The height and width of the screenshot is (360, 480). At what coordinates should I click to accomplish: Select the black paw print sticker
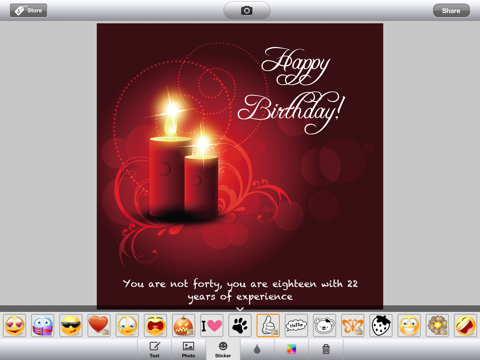pos(240,325)
